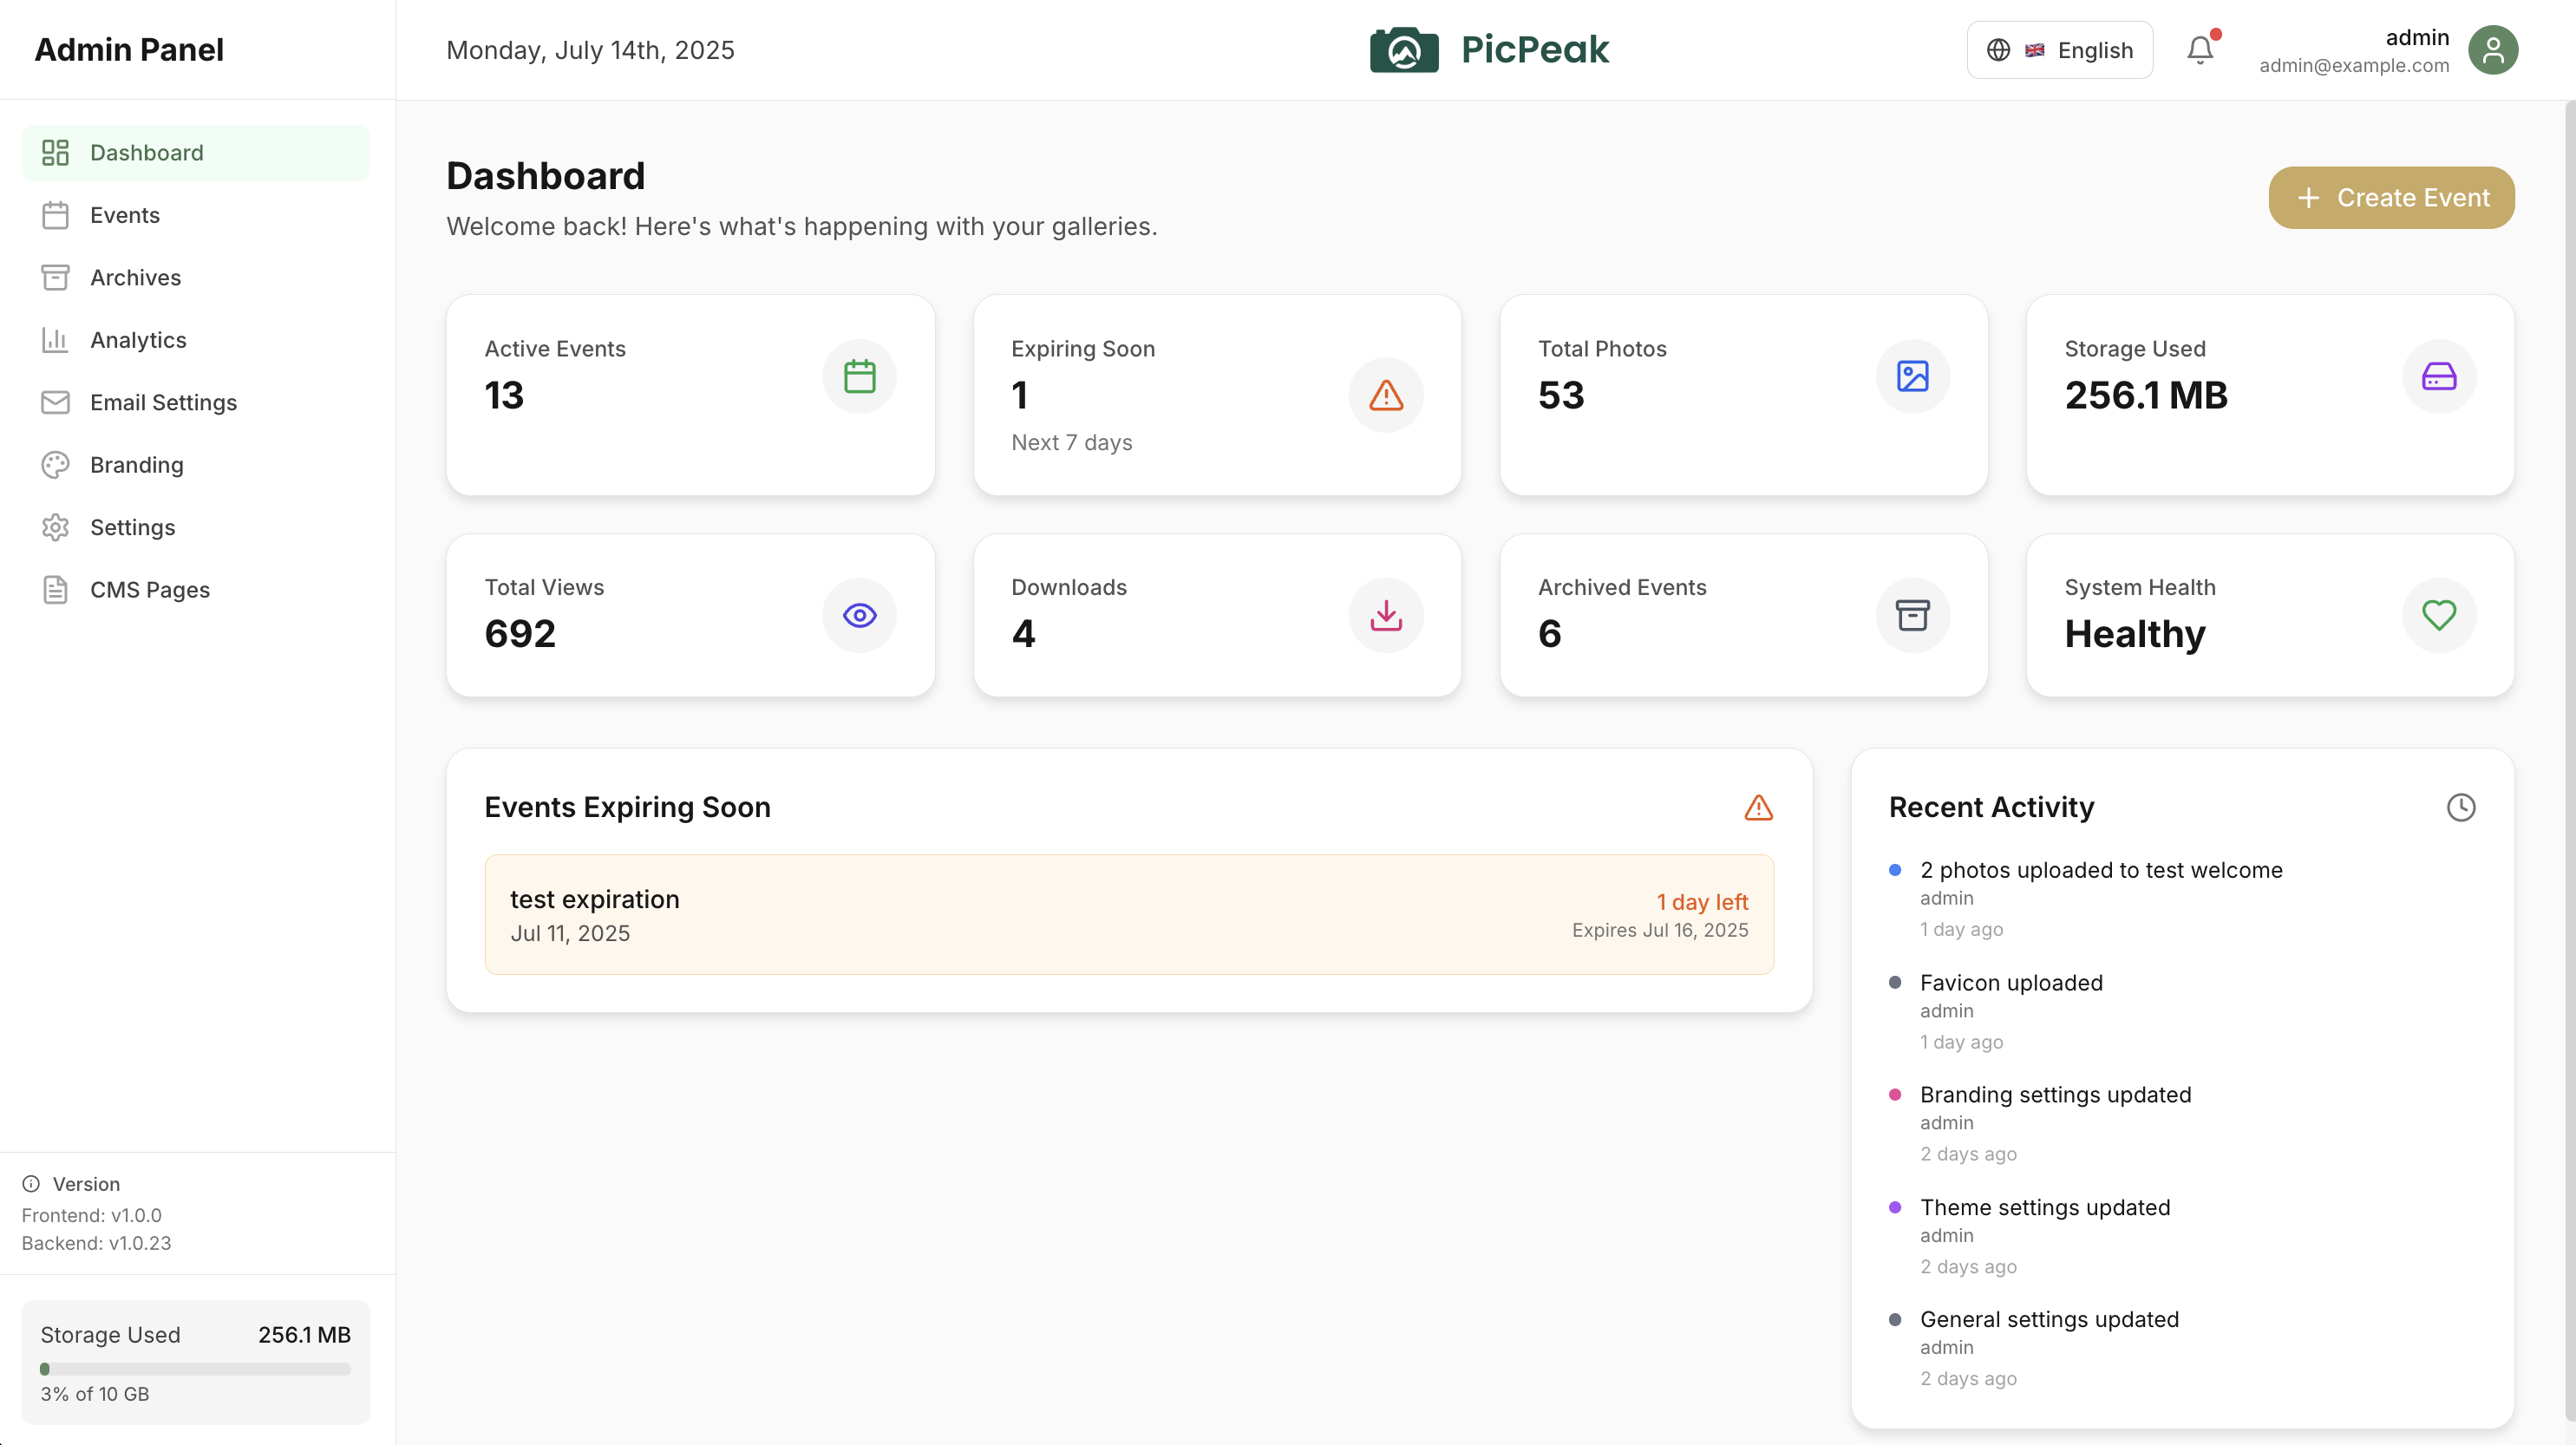Click the 256.1 MB value in Storage Used card
This screenshot has height=1445, width=2576.
point(2146,396)
